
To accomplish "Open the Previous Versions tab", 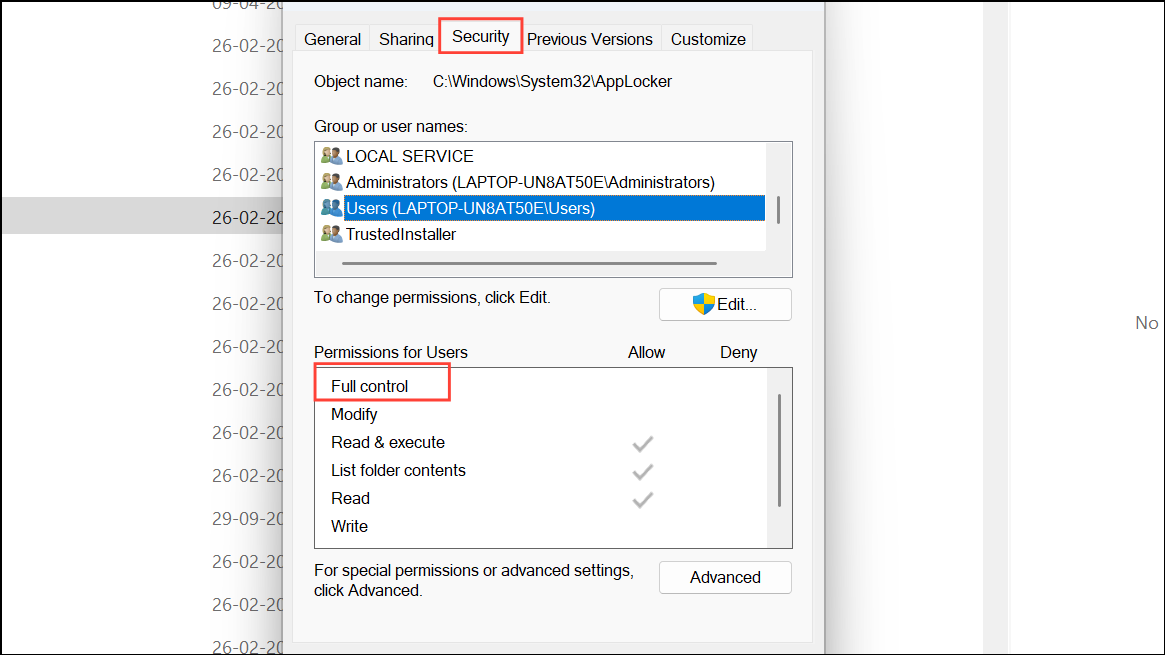I will [x=590, y=38].
